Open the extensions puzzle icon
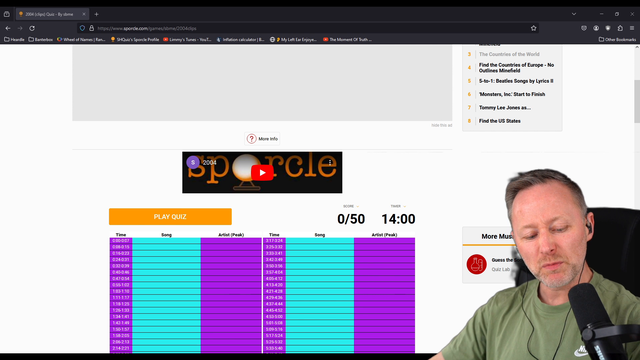This screenshot has height=360, width=640. [620, 28]
